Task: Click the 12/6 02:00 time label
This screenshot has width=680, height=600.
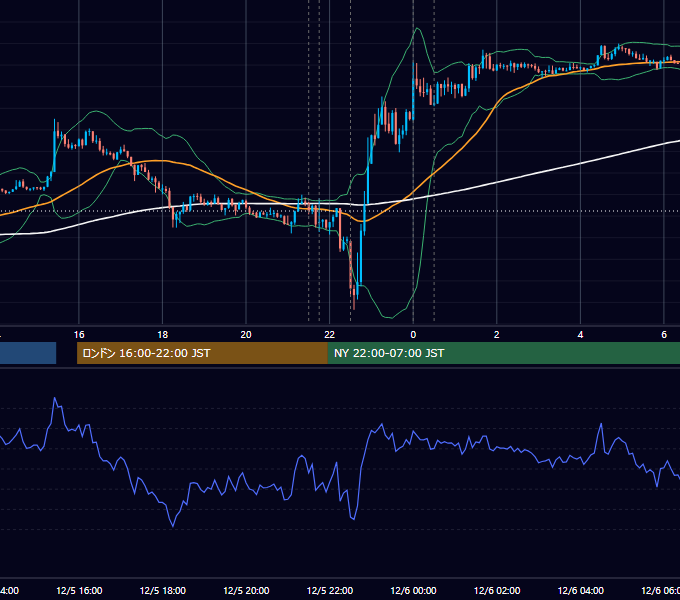Action: 497,590
